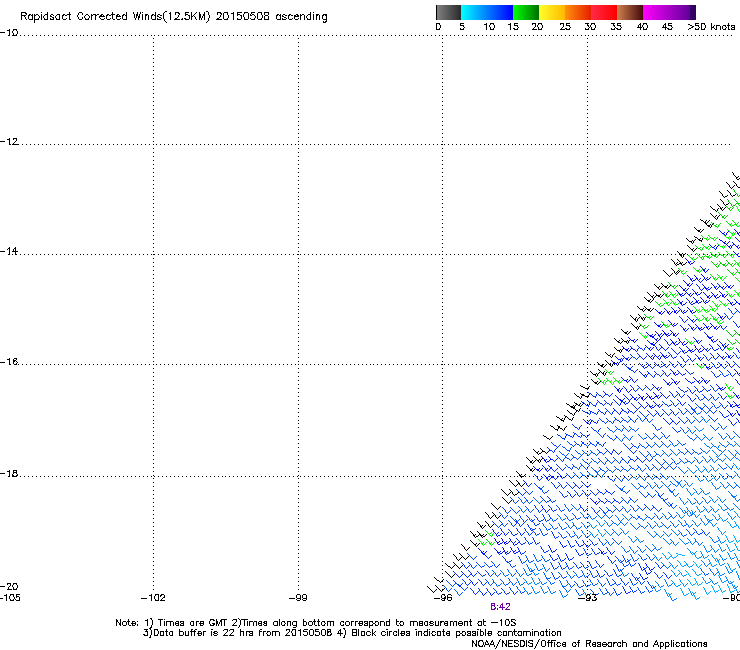The height and width of the screenshot is (650, 740).
Task: Click the title text 'Rapidscat Corrected Winds(12.5KM)'
Action: 115,17
